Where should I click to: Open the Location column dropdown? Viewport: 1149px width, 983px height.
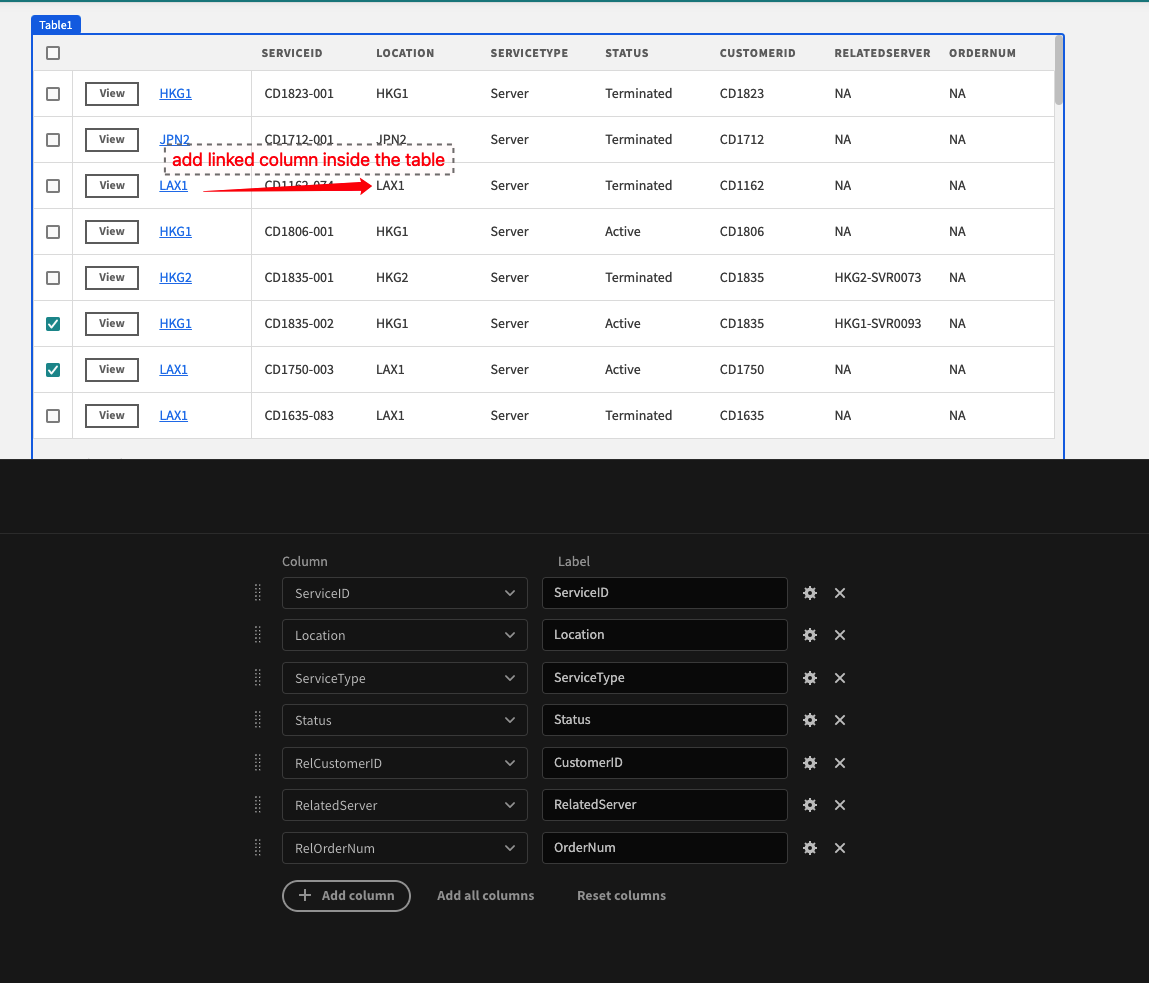click(x=404, y=635)
